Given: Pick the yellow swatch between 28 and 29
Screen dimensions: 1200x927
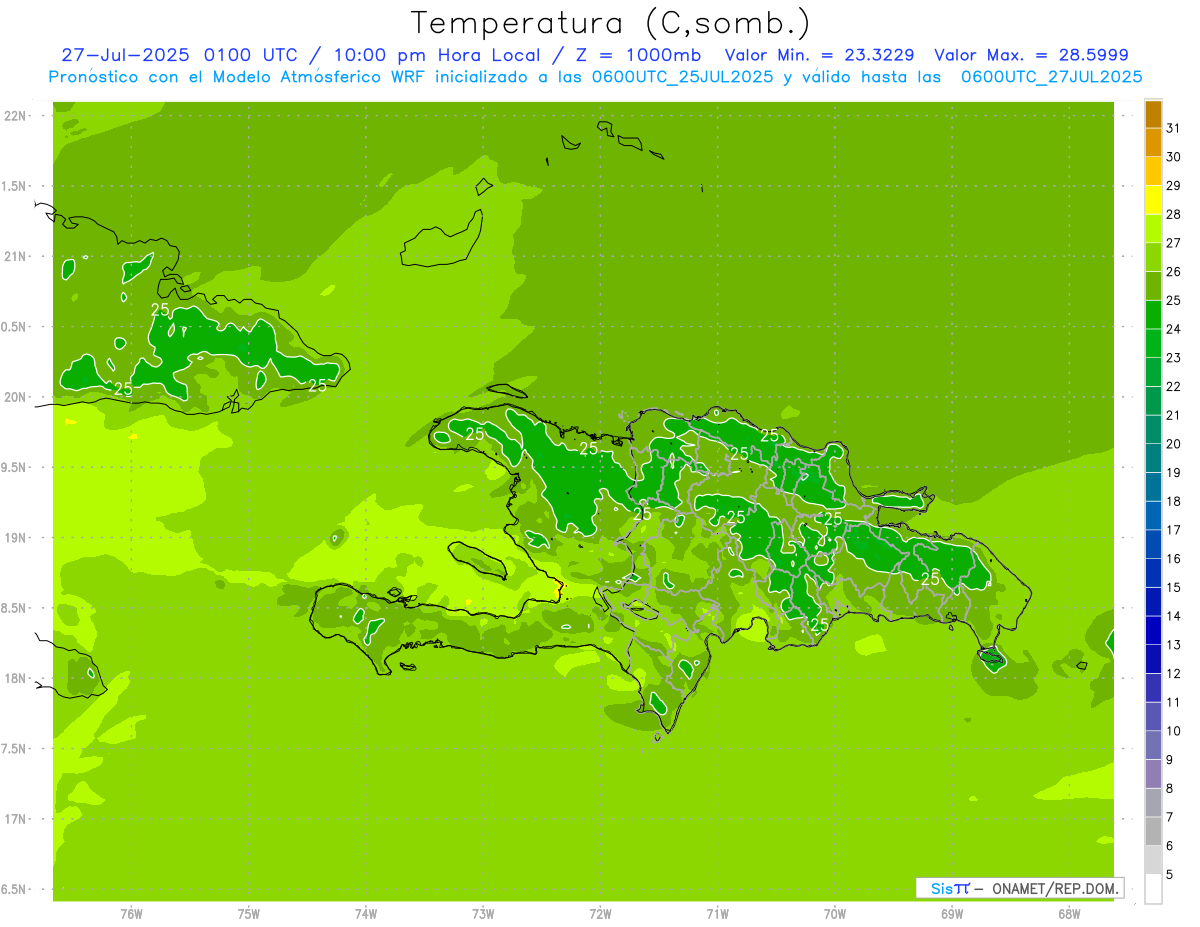Looking at the screenshot, I should 1153,200.
